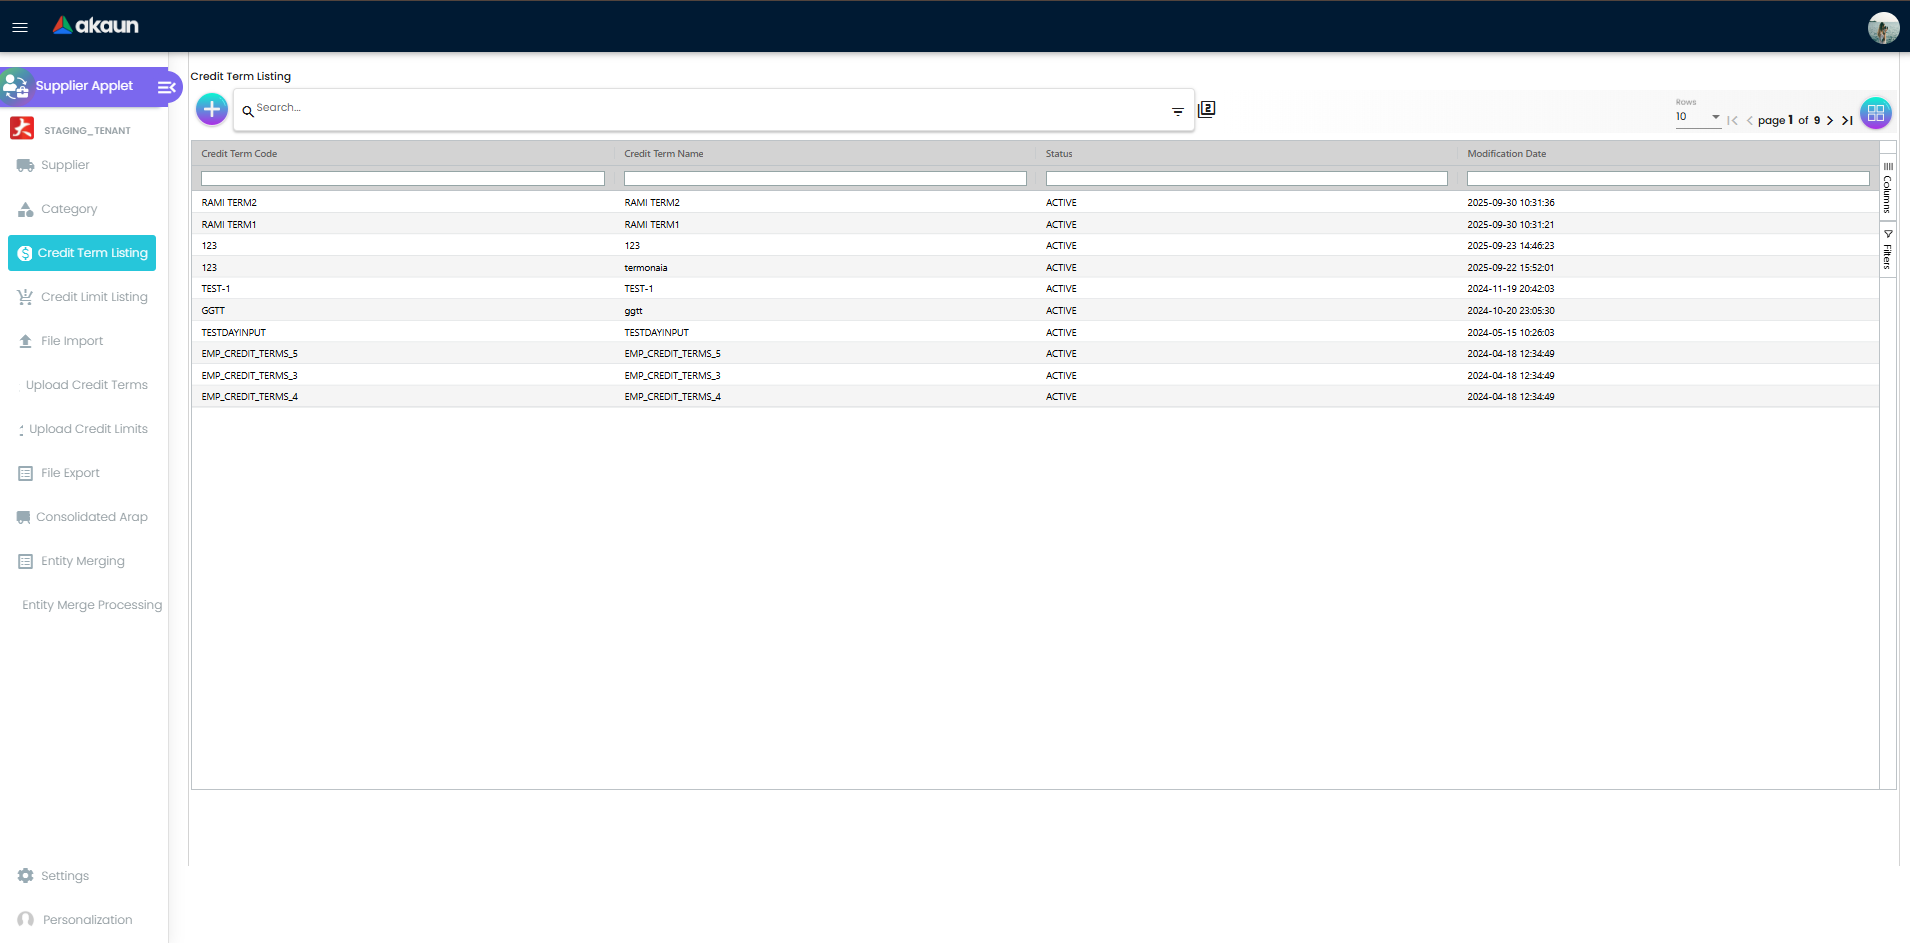This screenshot has height=943, width=1910.
Task: Click the numbered pages icon beside search
Action: [1207, 109]
